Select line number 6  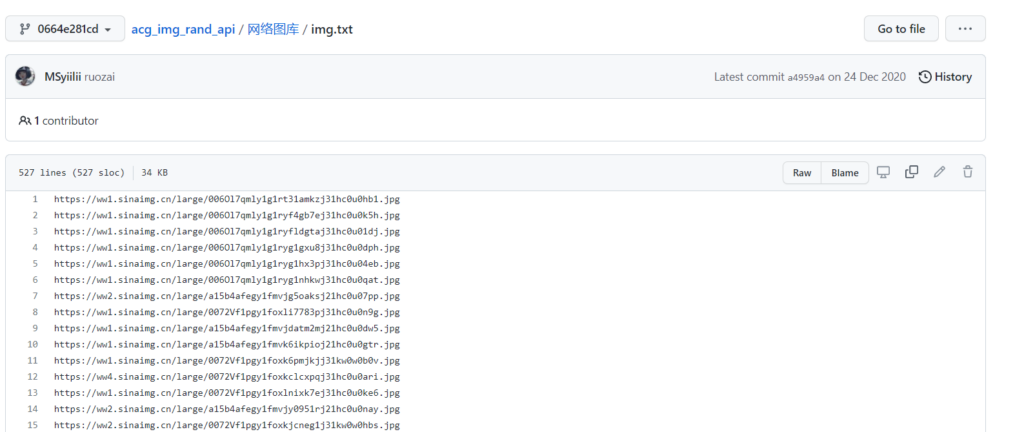35,280
